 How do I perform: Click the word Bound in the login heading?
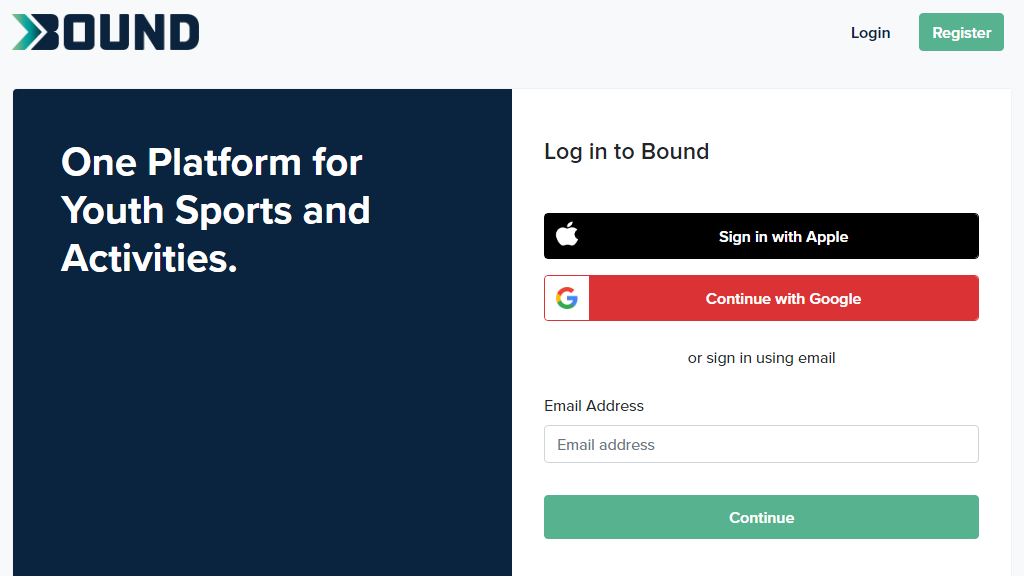[675, 152]
